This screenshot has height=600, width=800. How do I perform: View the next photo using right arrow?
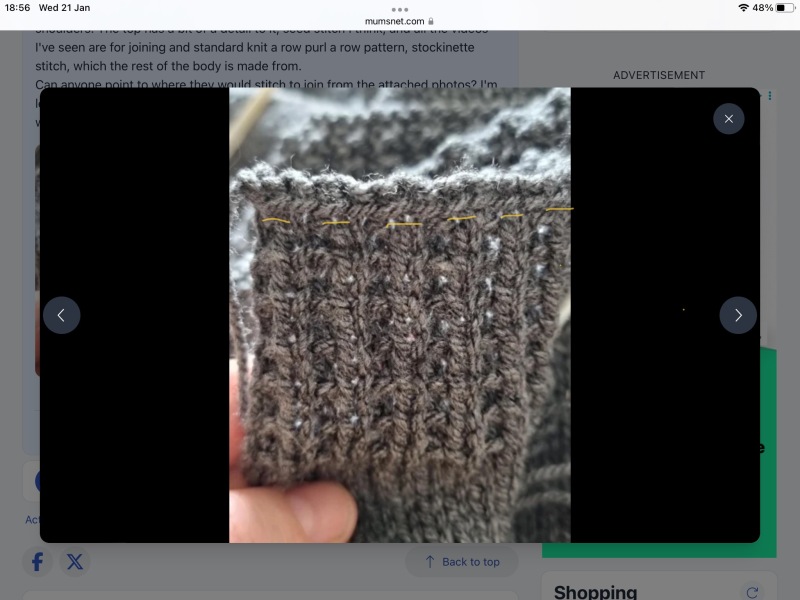click(738, 315)
